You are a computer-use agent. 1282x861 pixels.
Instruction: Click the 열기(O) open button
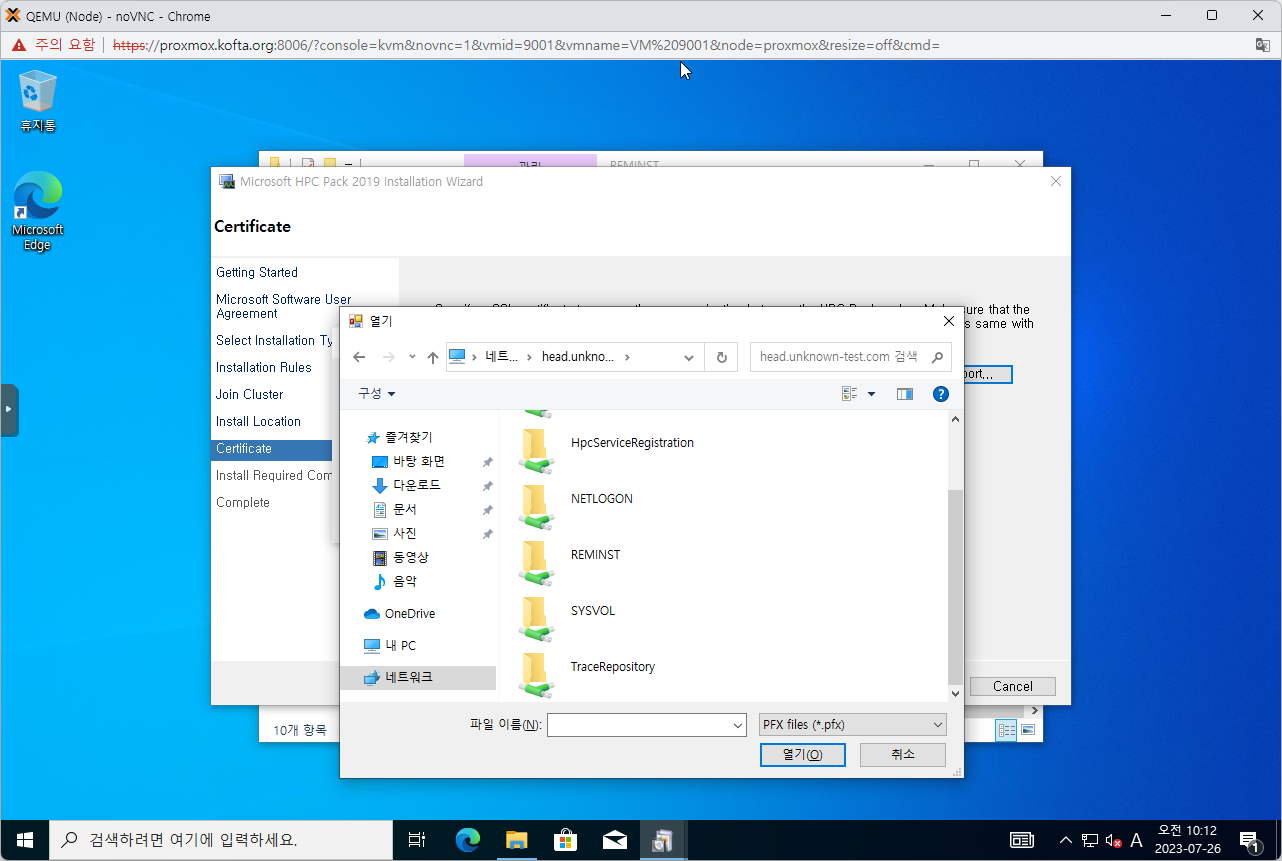(802, 755)
